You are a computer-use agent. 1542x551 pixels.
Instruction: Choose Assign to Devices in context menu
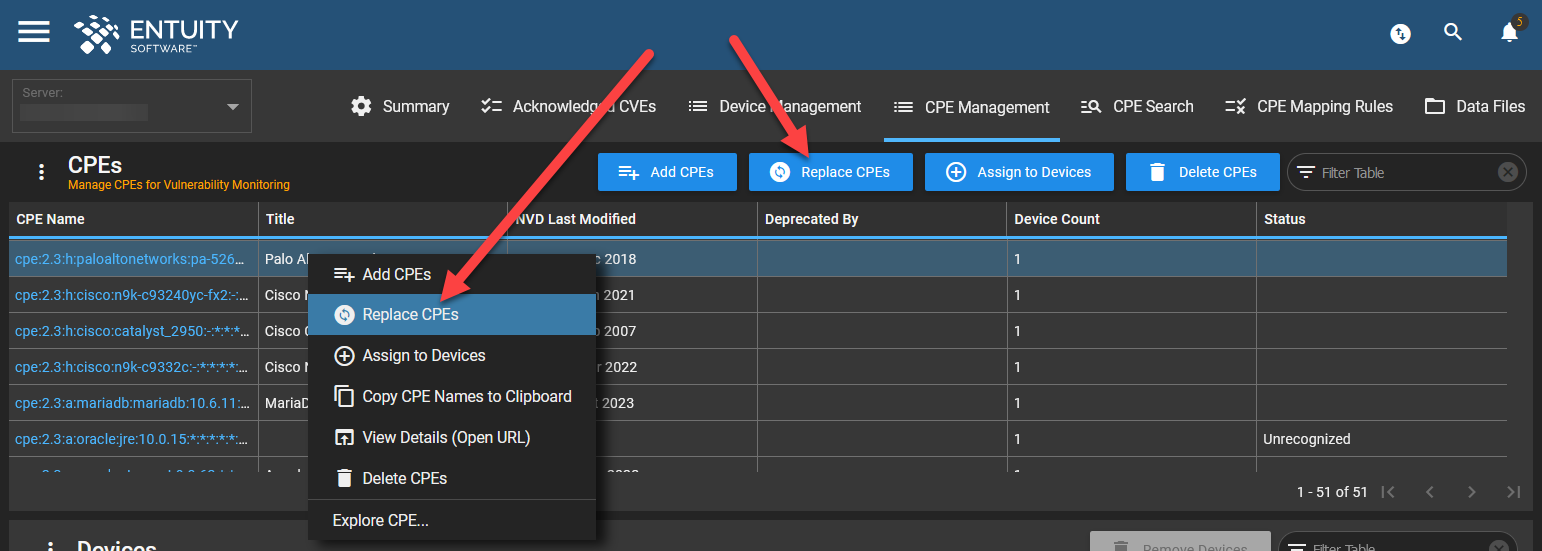452,355
